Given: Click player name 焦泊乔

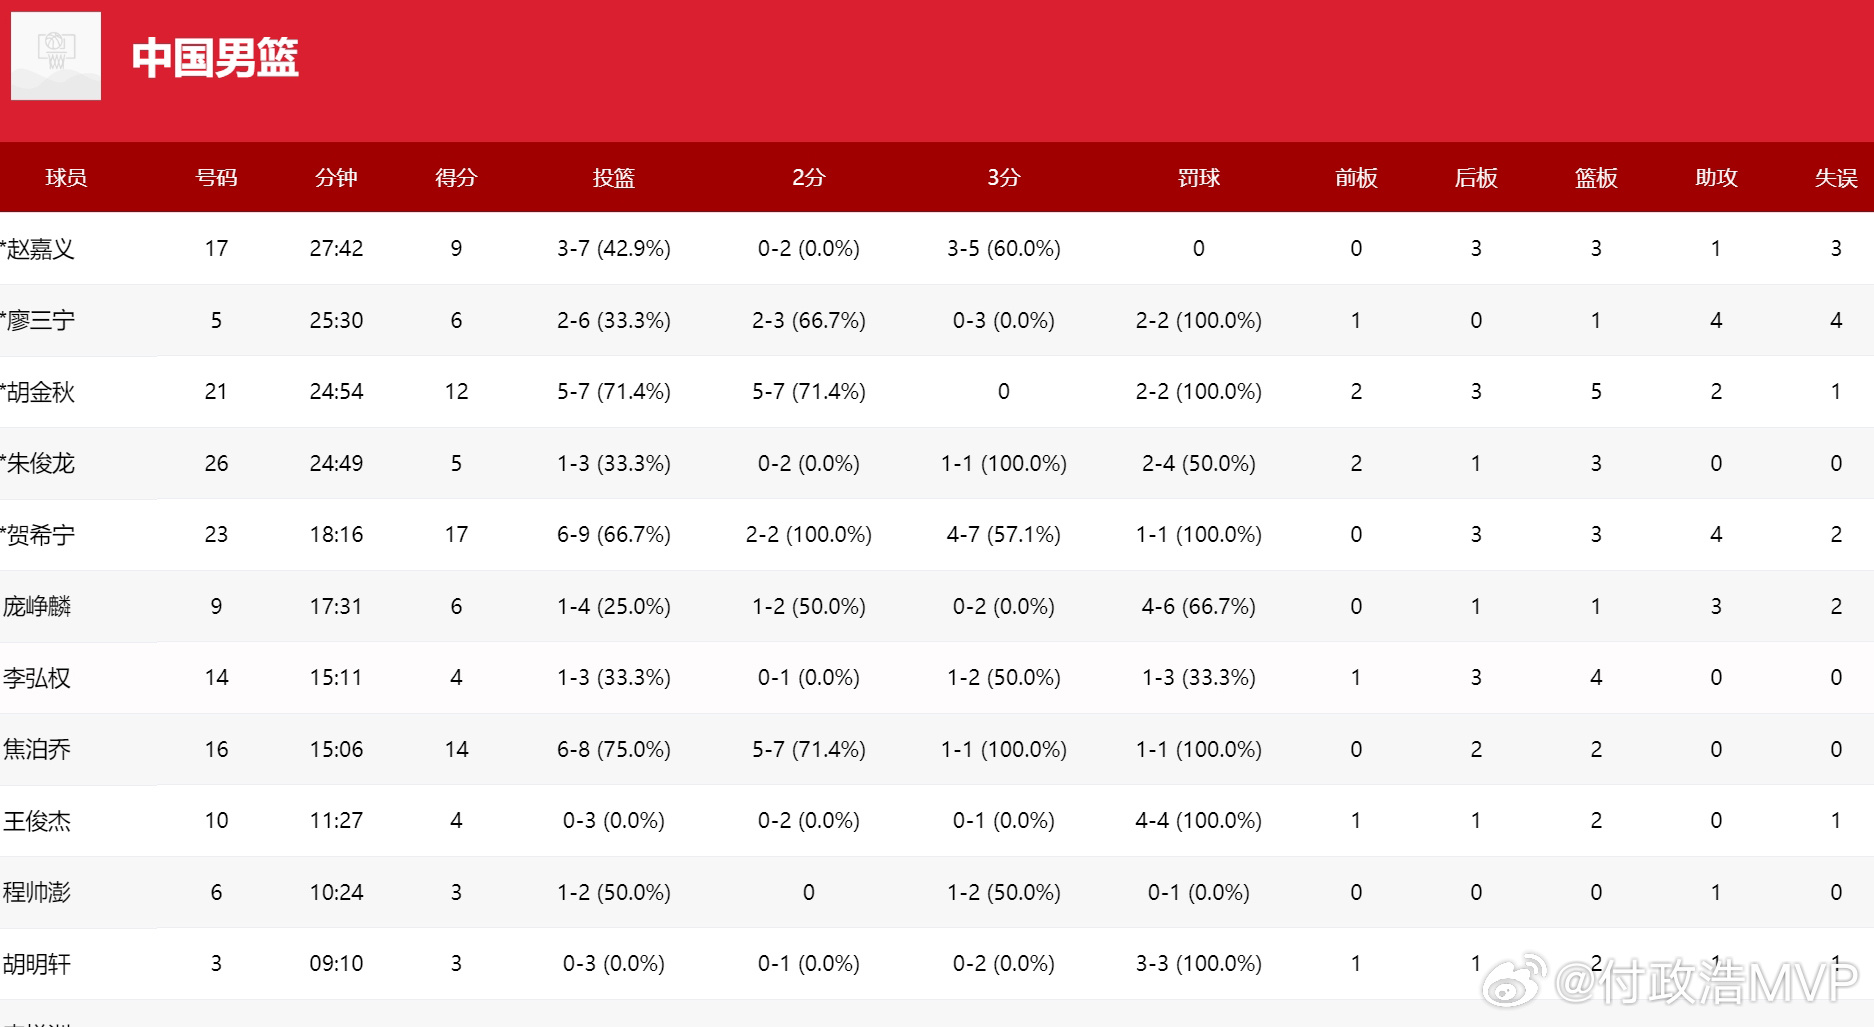Looking at the screenshot, I should [x=37, y=749].
